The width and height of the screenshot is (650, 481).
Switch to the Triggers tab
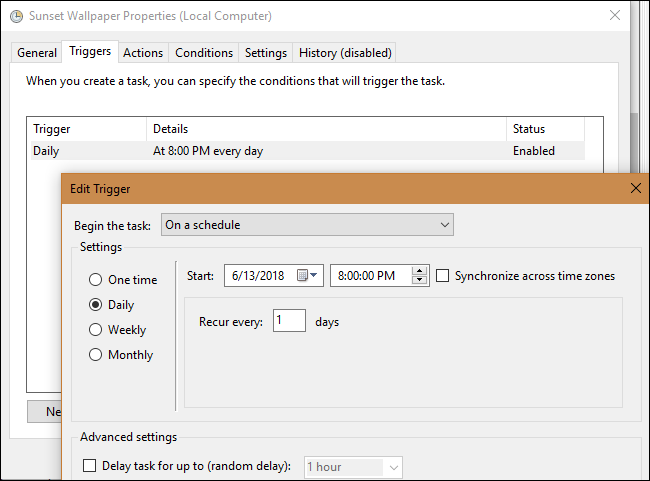point(90,51)
